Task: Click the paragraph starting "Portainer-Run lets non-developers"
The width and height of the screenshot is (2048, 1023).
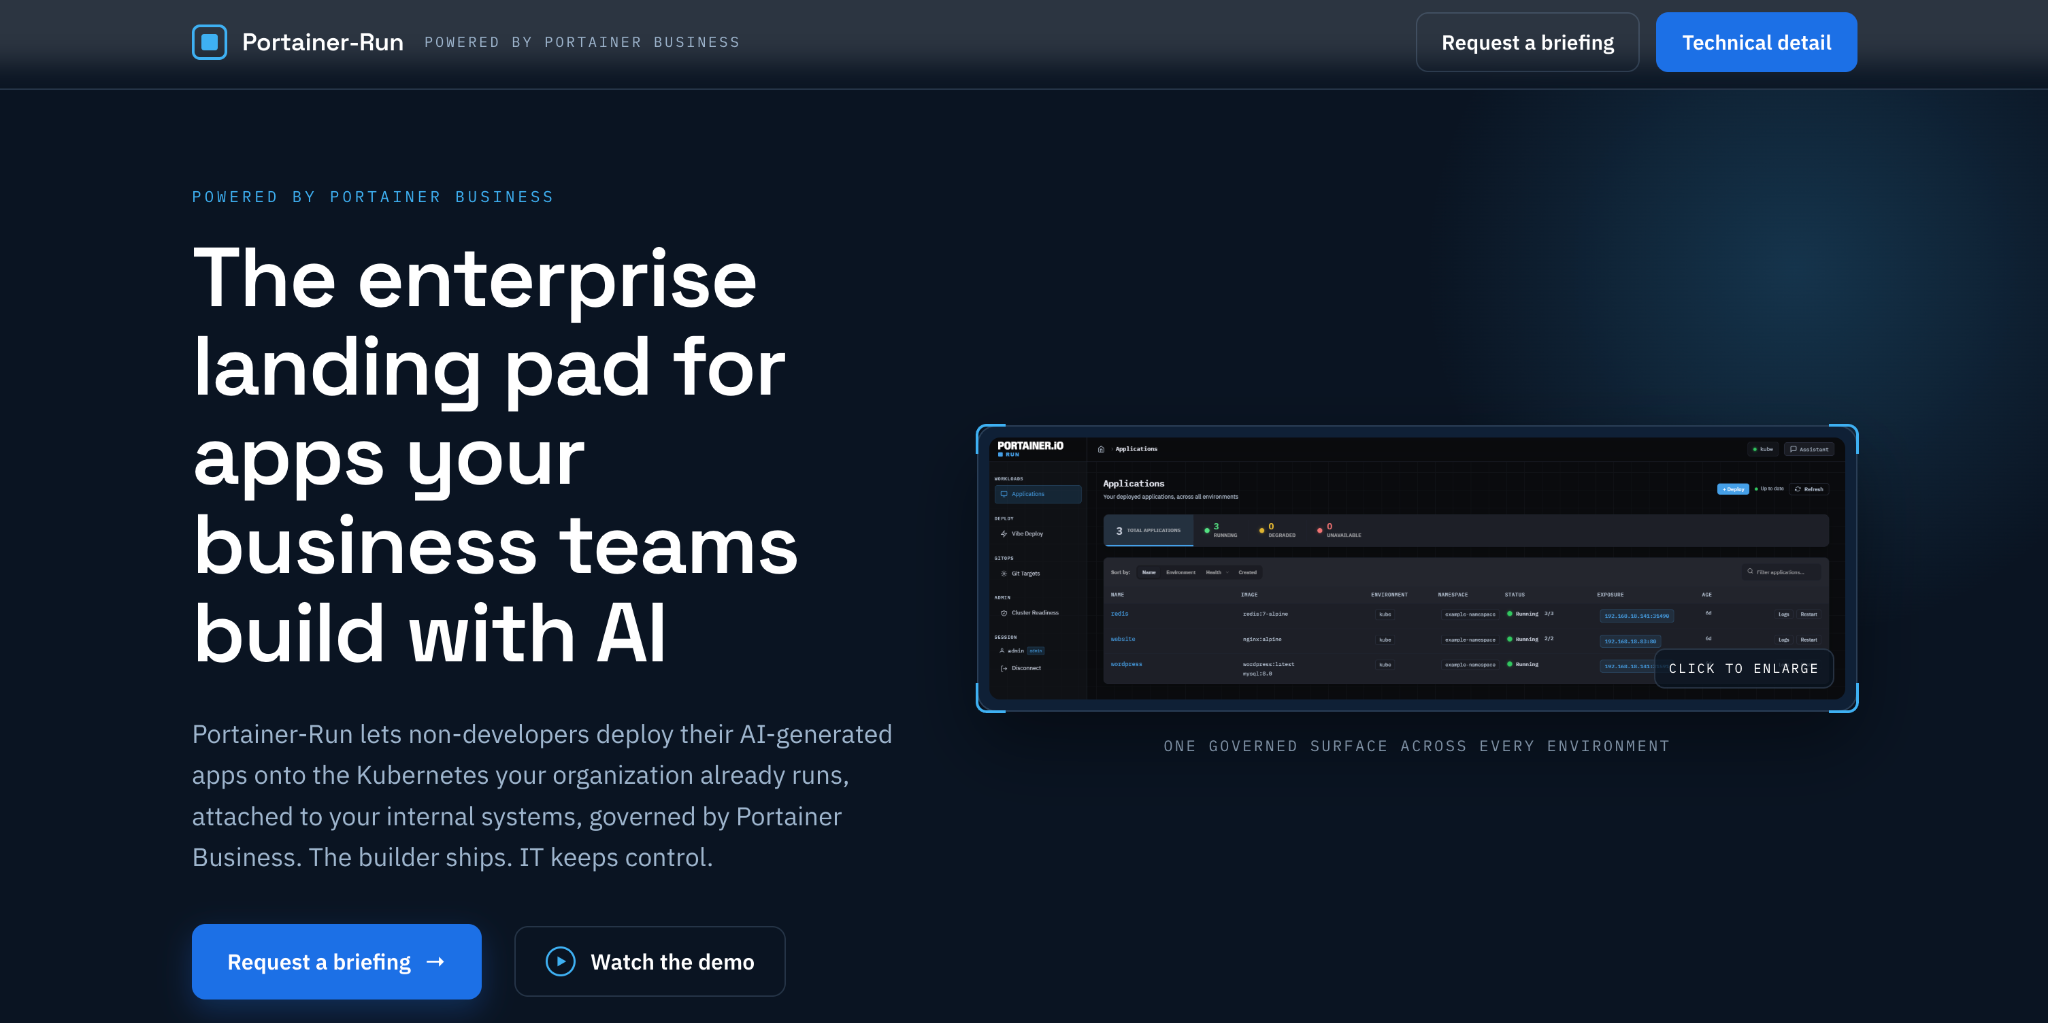Action: [x=542, y=796]
